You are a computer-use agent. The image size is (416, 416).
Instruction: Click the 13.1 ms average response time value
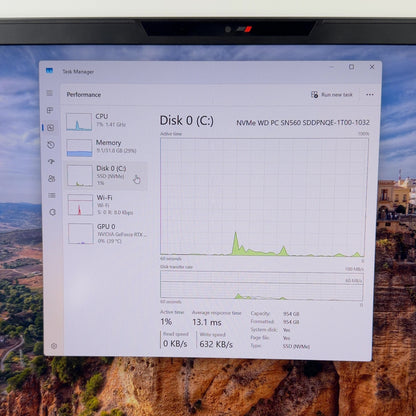tap(207, 322)
